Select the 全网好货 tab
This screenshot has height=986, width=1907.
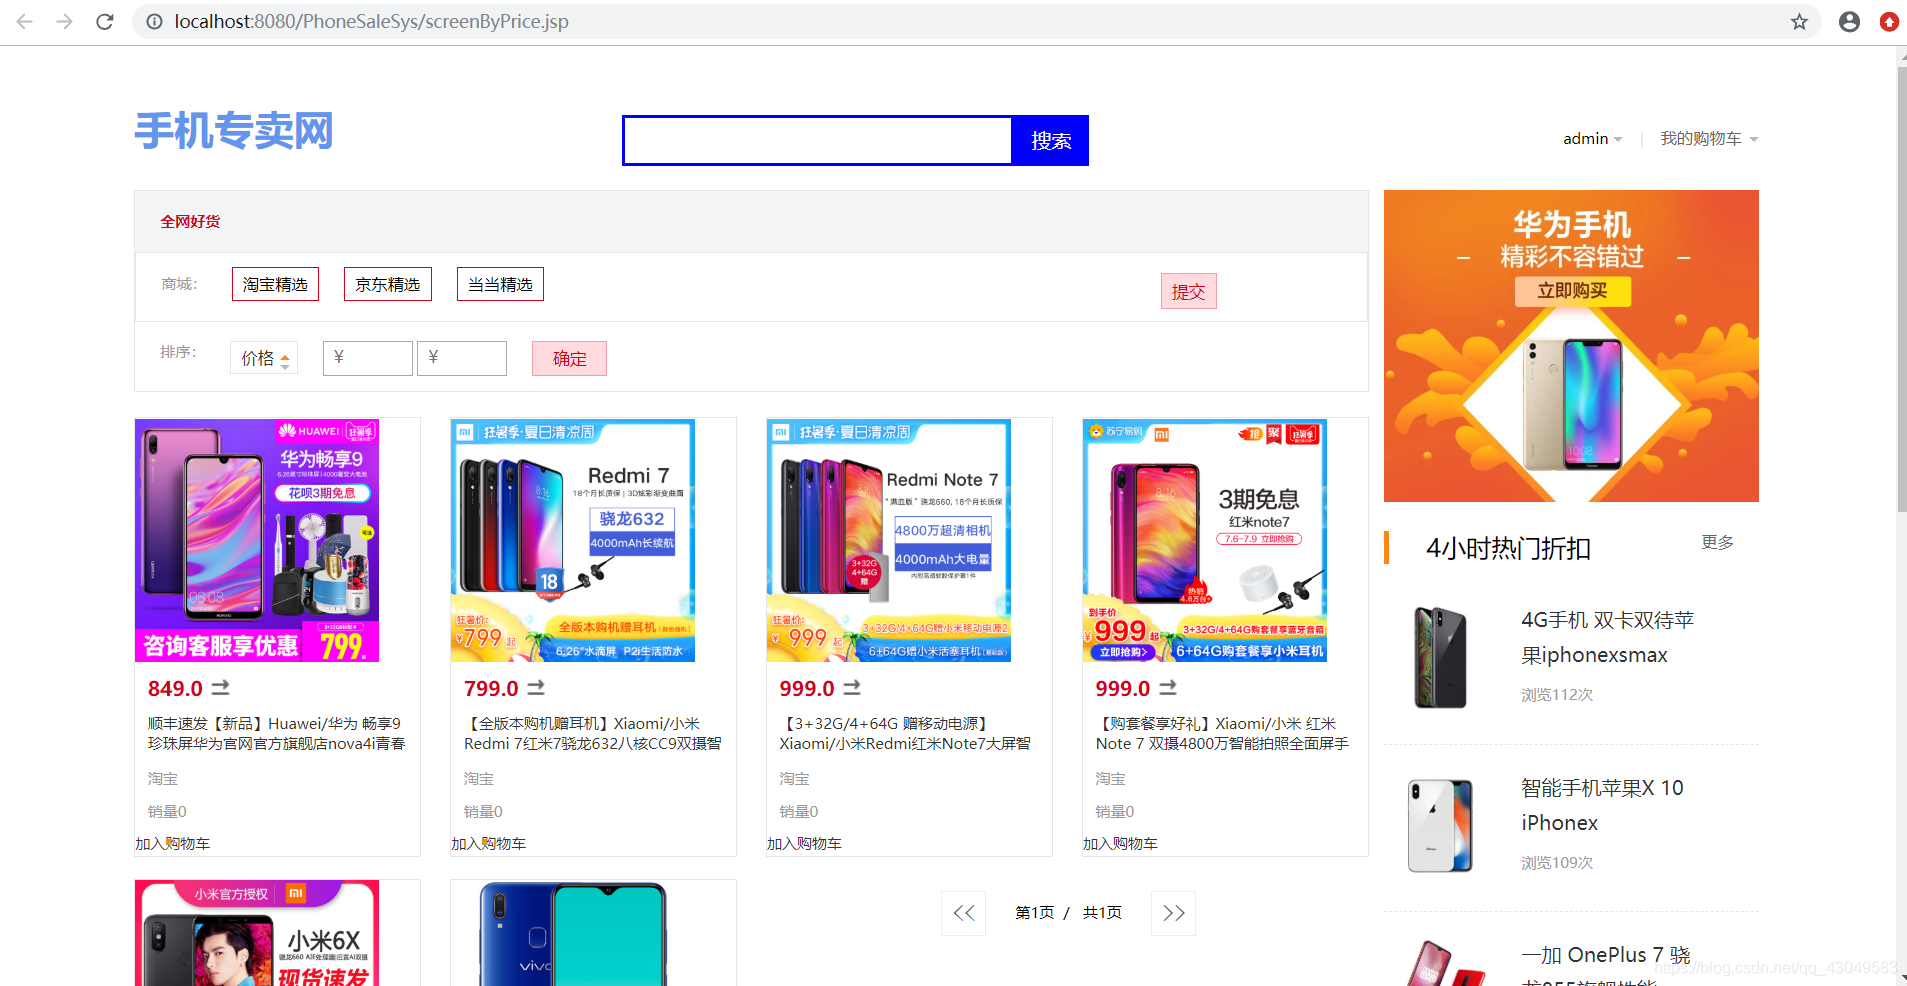tap(190, 221)
